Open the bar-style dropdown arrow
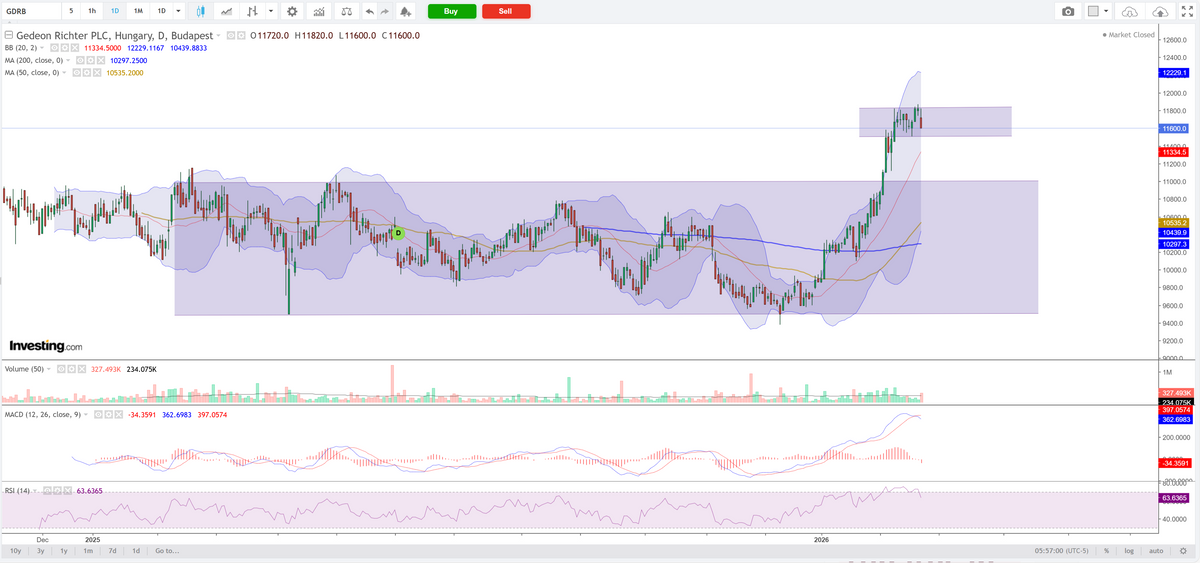This screenshot has height=563, width=1200. click(x=270, y=11)
